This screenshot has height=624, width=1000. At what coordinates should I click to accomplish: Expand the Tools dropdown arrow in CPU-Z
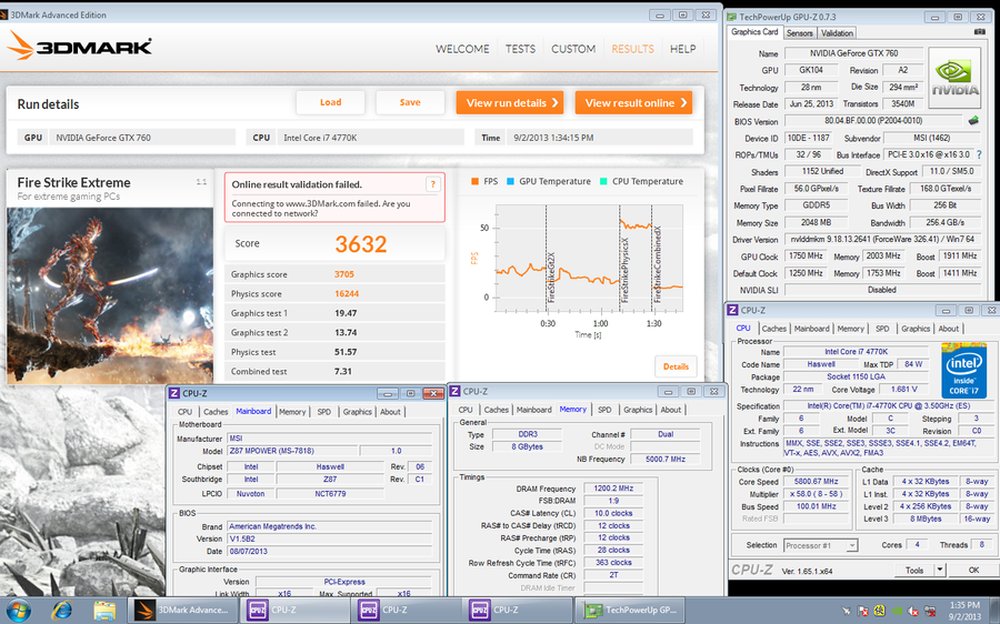[939, 570]
